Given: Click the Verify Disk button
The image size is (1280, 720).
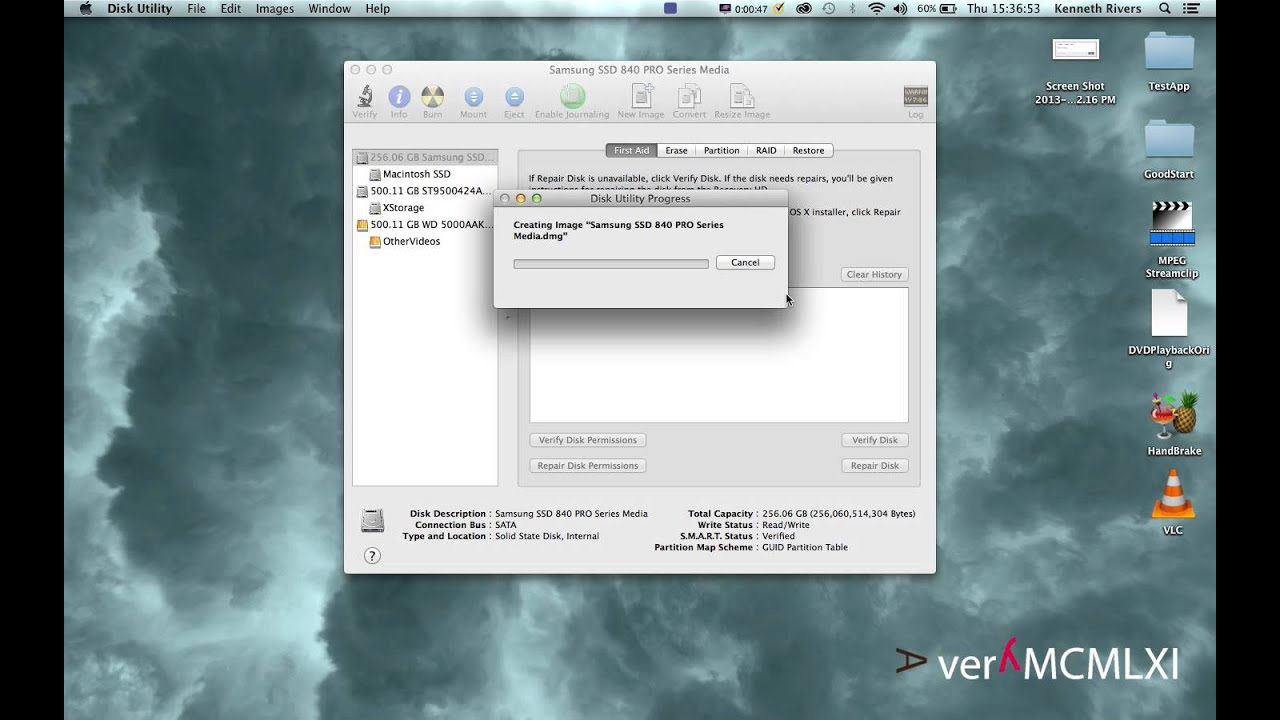Looking at the screenshot, I should (874, 440).
